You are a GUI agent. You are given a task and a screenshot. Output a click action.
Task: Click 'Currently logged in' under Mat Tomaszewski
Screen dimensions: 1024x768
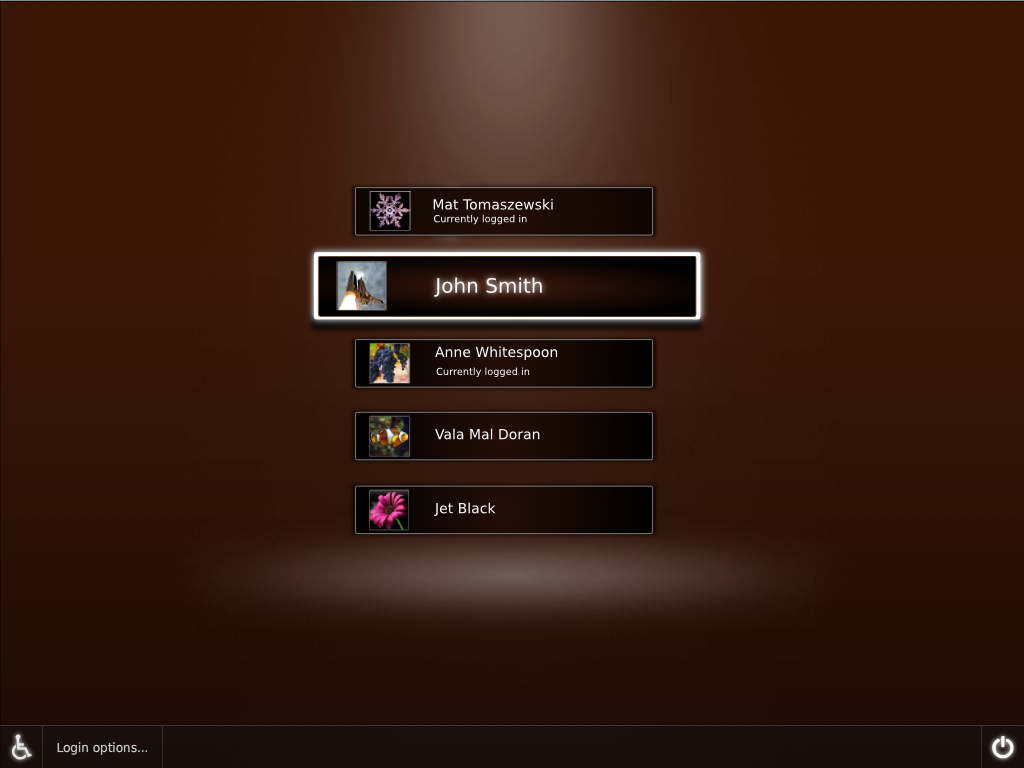click(480, 219)
